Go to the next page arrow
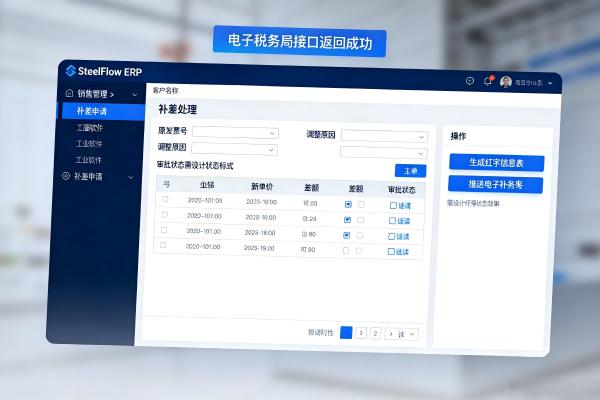The width and height of the screenshot is (600, 400). (391, 334)
